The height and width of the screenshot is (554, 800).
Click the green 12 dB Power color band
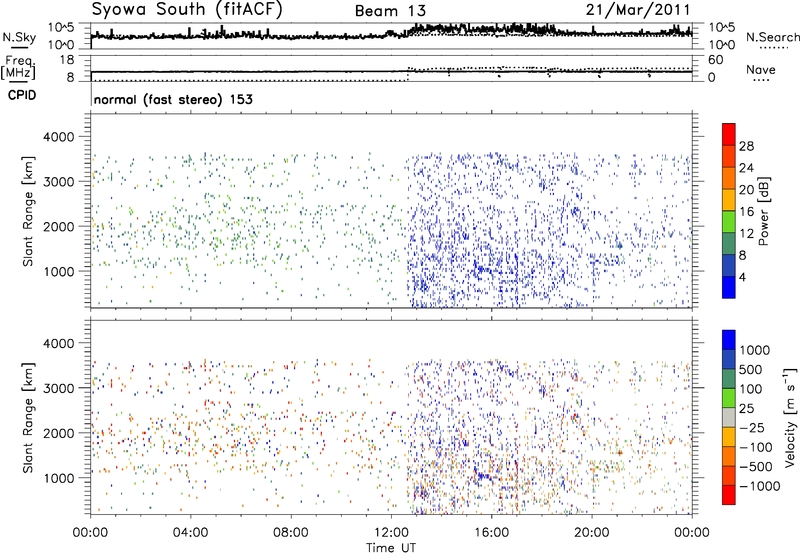click(729, 222)
